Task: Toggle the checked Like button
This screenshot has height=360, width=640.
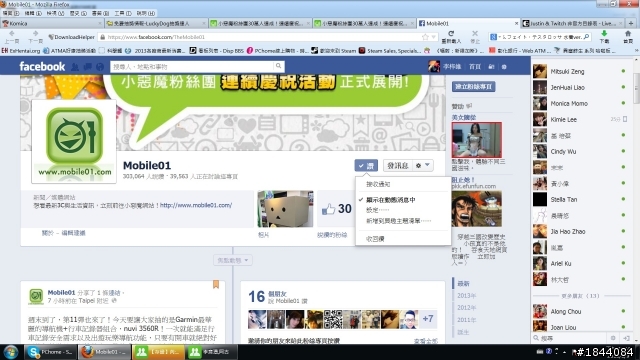Action: coord(366,165)
